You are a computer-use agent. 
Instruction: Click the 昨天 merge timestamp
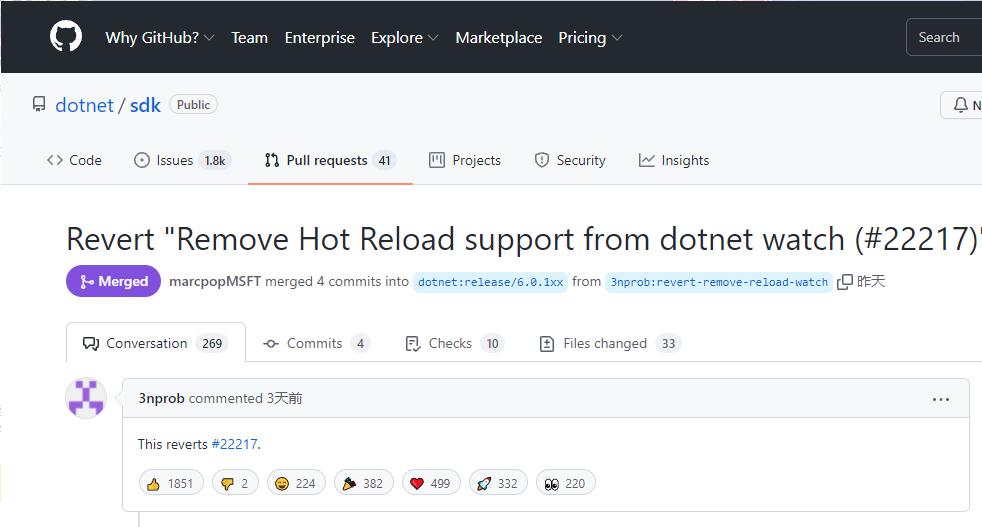point(871,281)
